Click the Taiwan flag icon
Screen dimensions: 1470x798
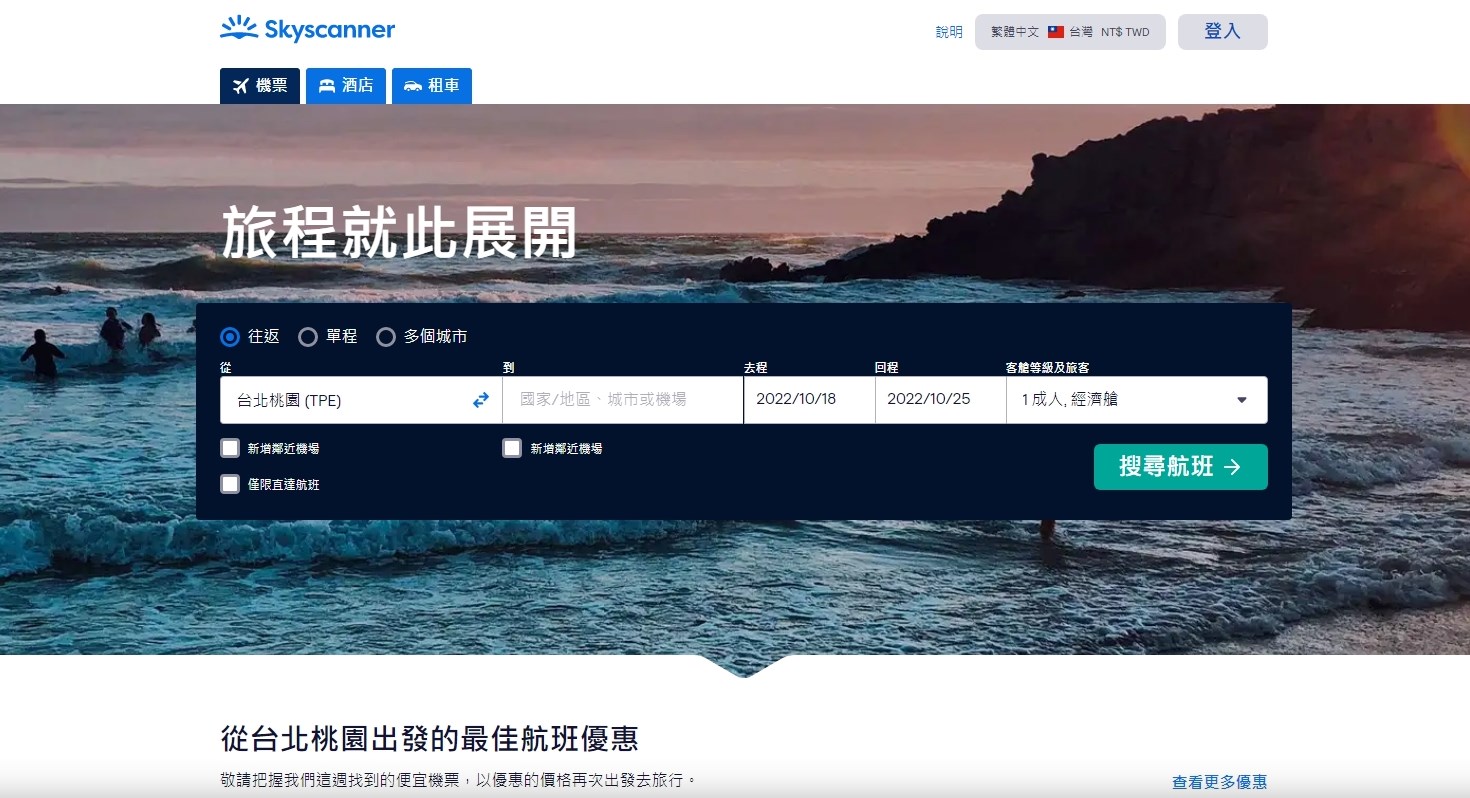tap(1056, 32)
